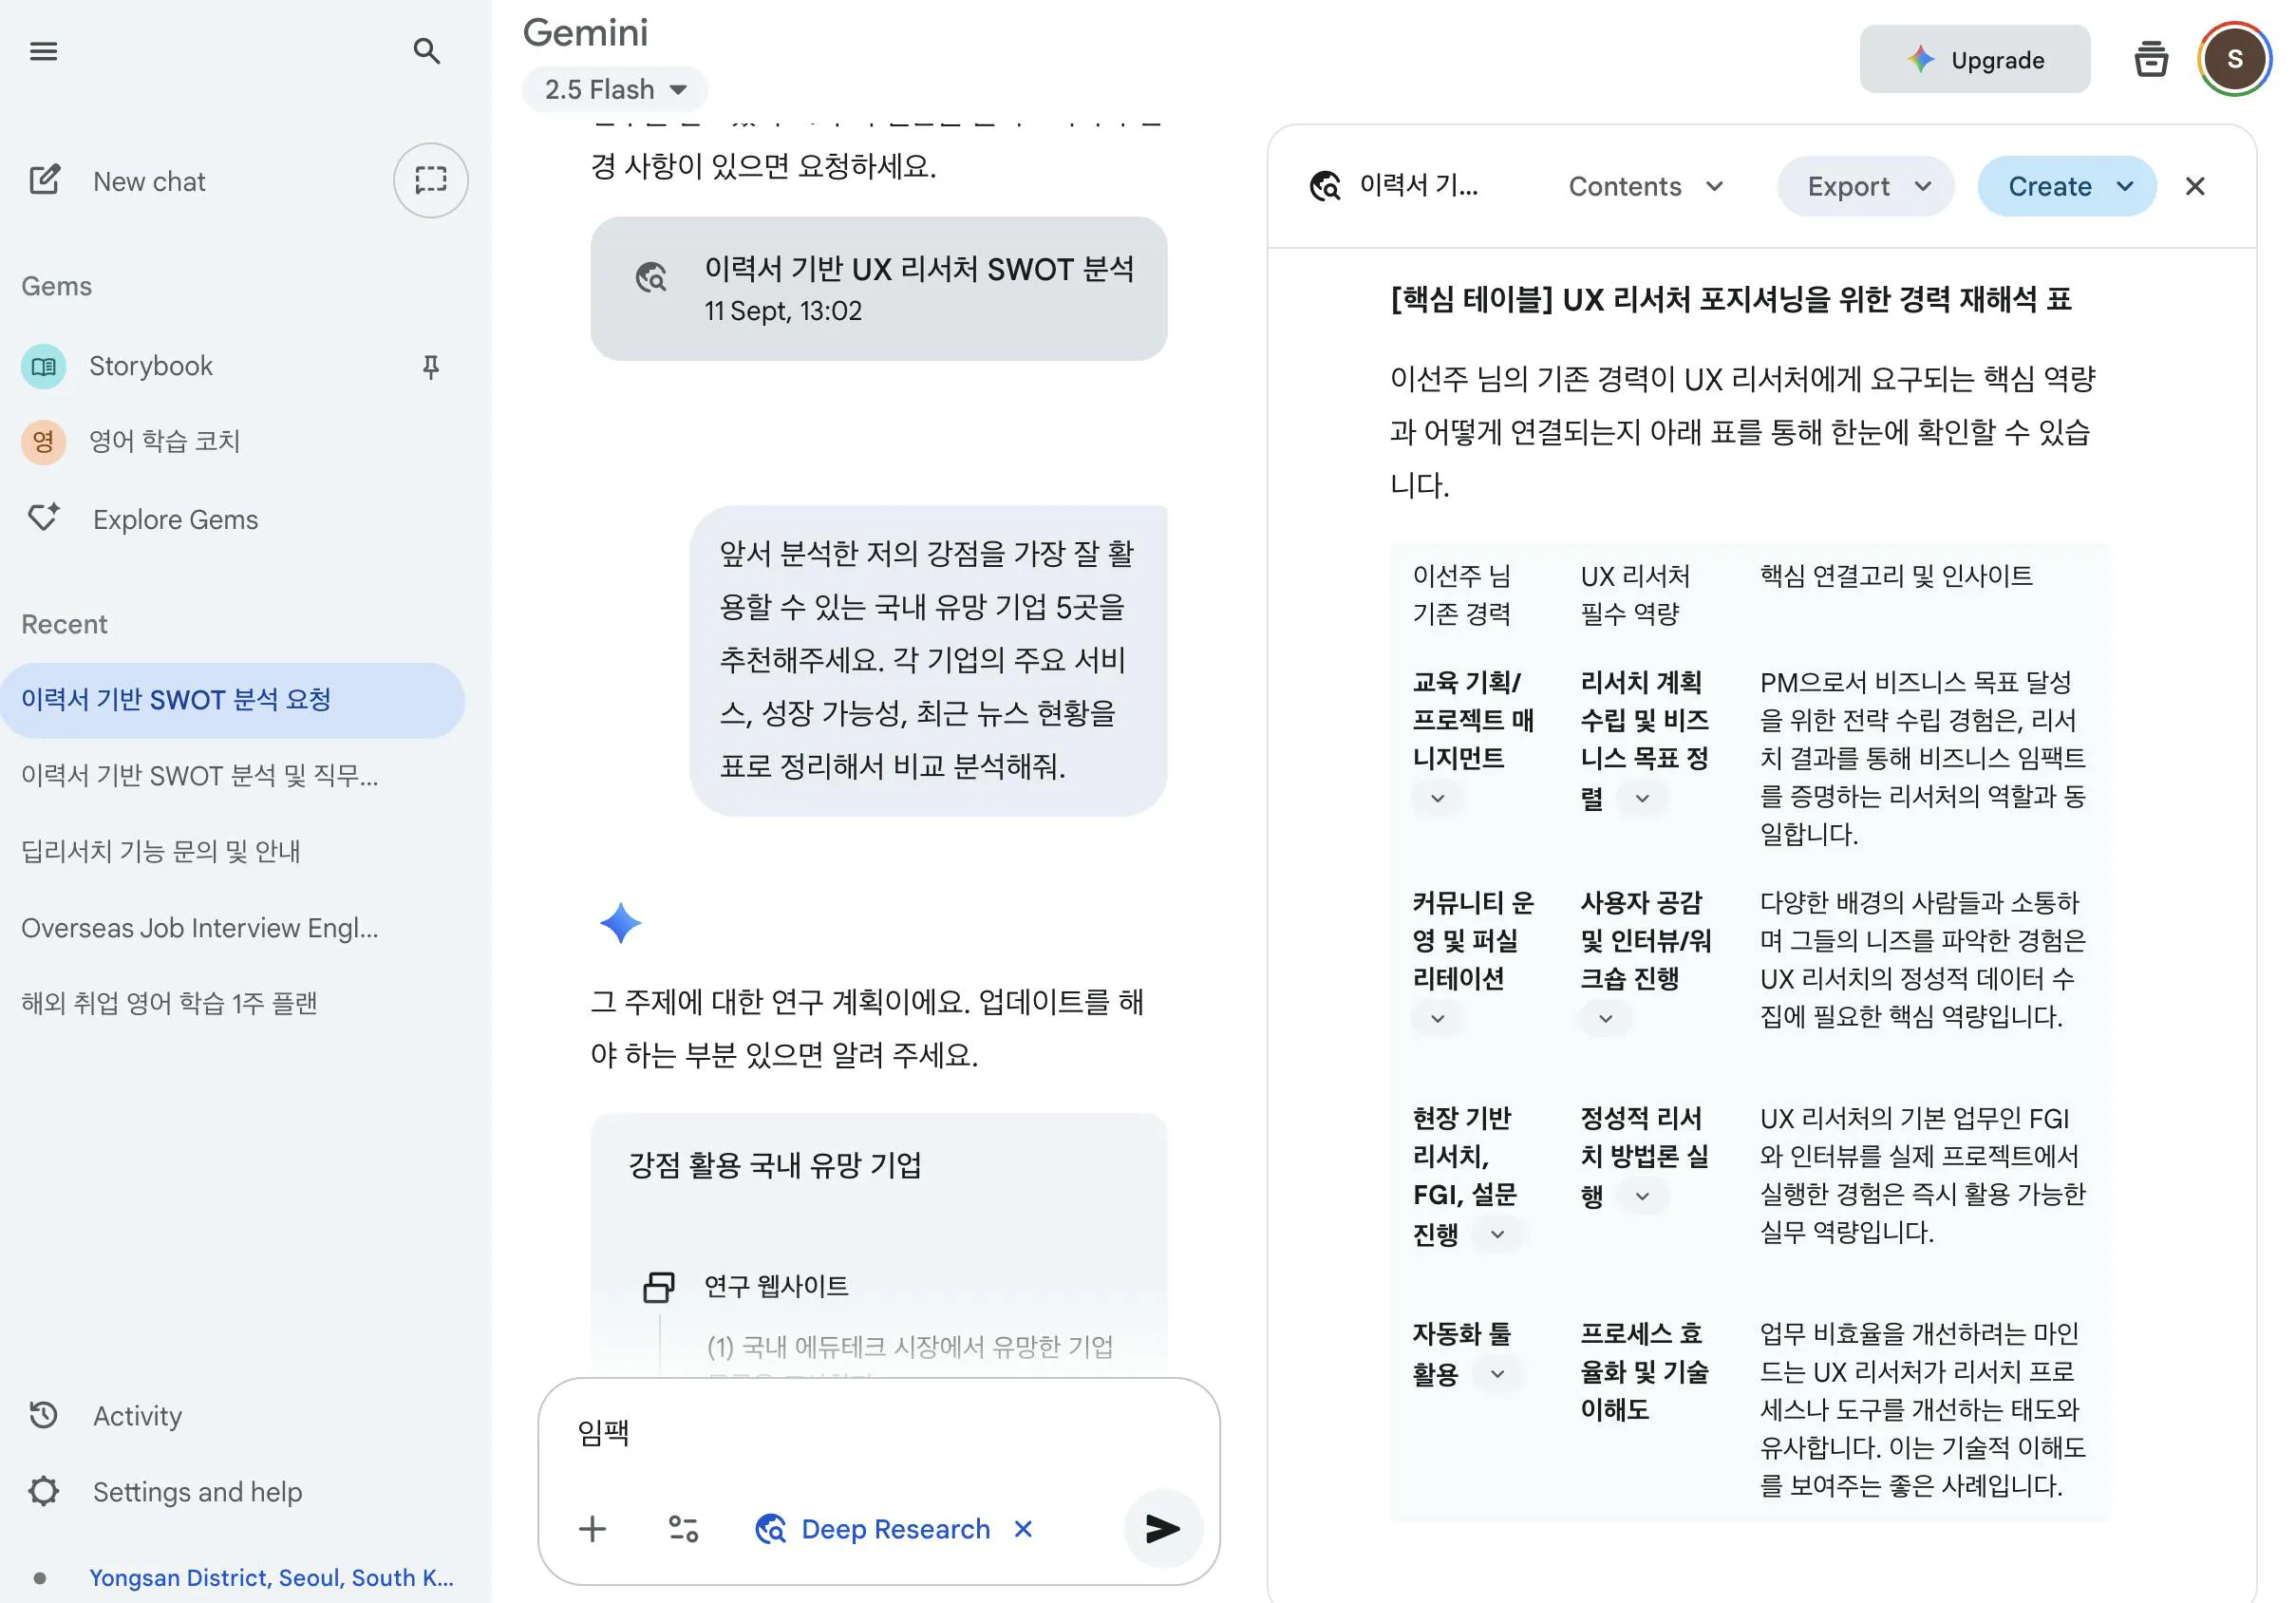This screenshot has width=2296, height=1603.
Task: Expand the 커뮤니티 운영 및 퍼실리테이션 chevron
Action: tap(1437, 1018)
